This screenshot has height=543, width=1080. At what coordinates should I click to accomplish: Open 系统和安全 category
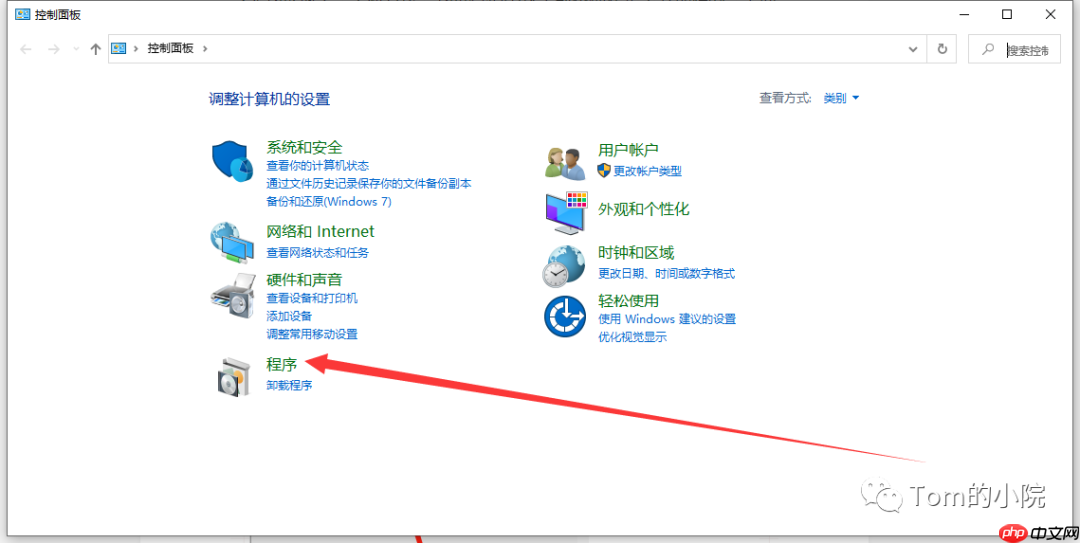click(304, 147)
